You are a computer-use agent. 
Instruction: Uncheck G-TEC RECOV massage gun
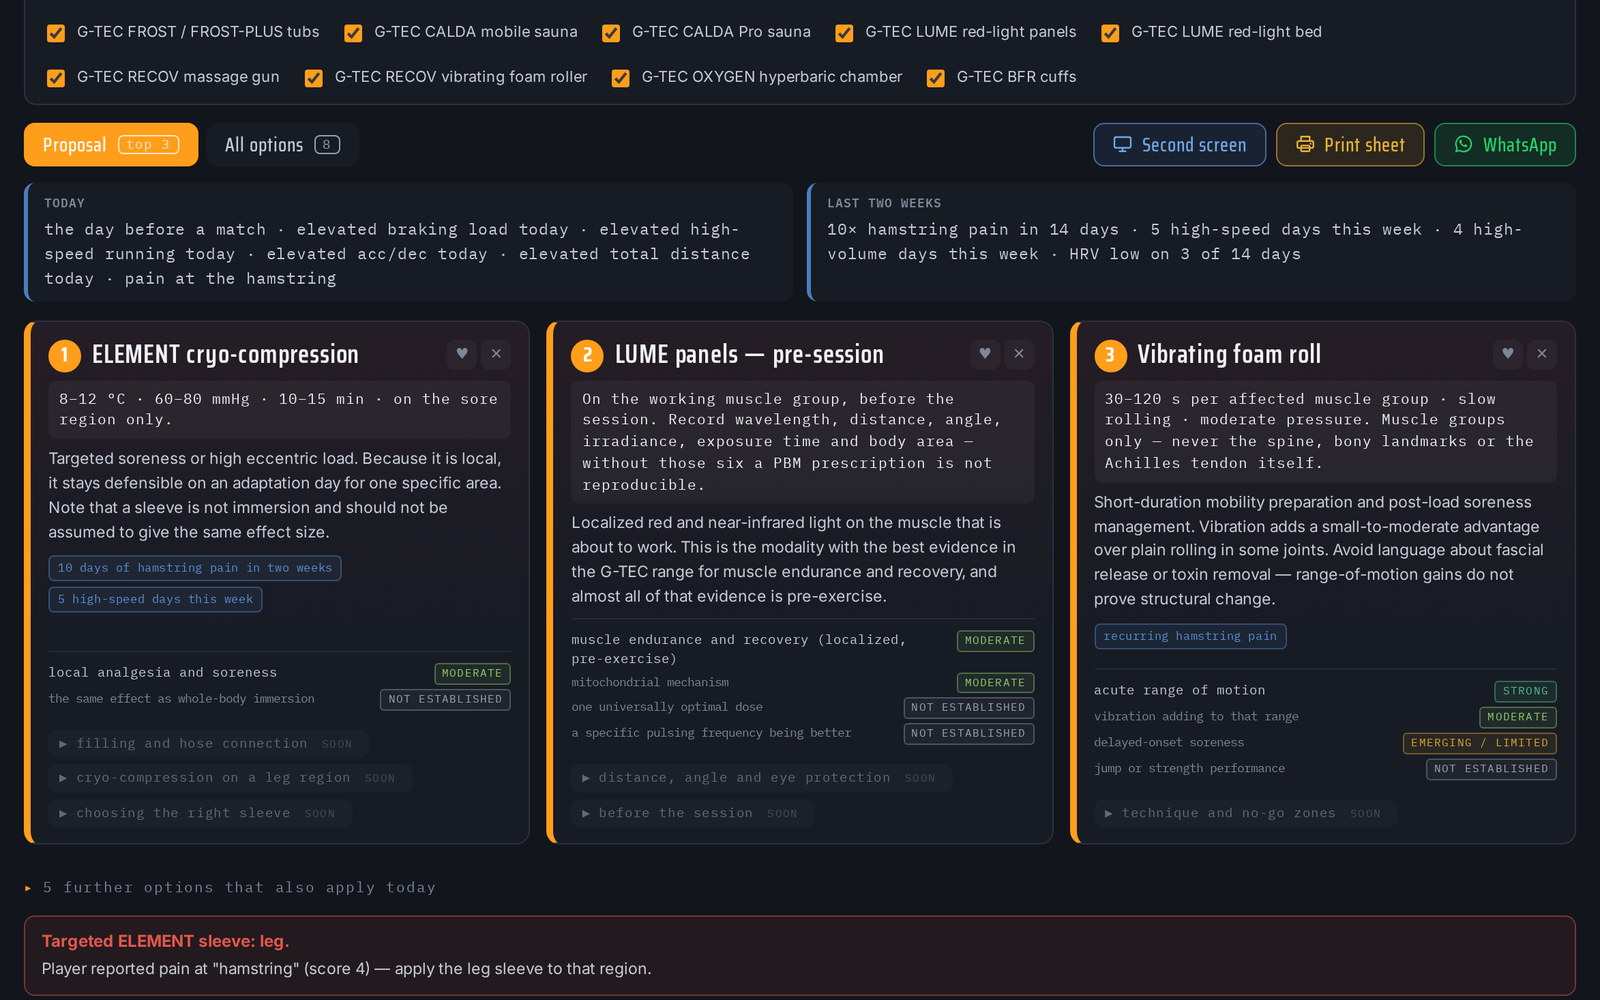(x=56, y=78)
